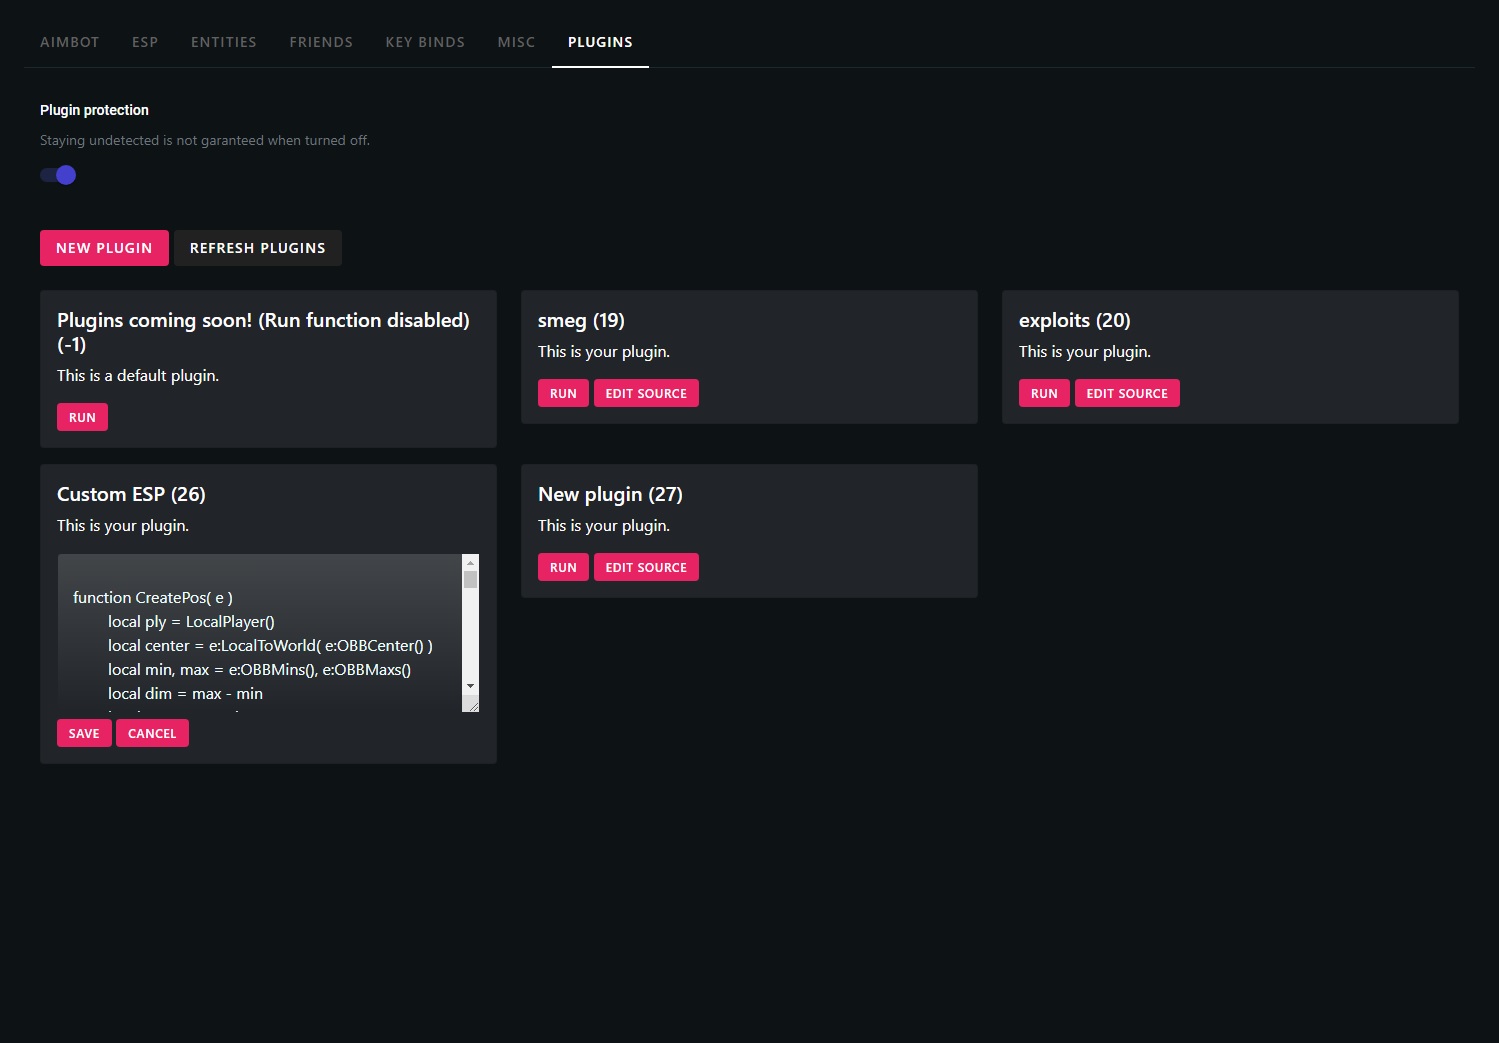
Task: Run the smeg (19) plugin
Action: click(563, 393)
